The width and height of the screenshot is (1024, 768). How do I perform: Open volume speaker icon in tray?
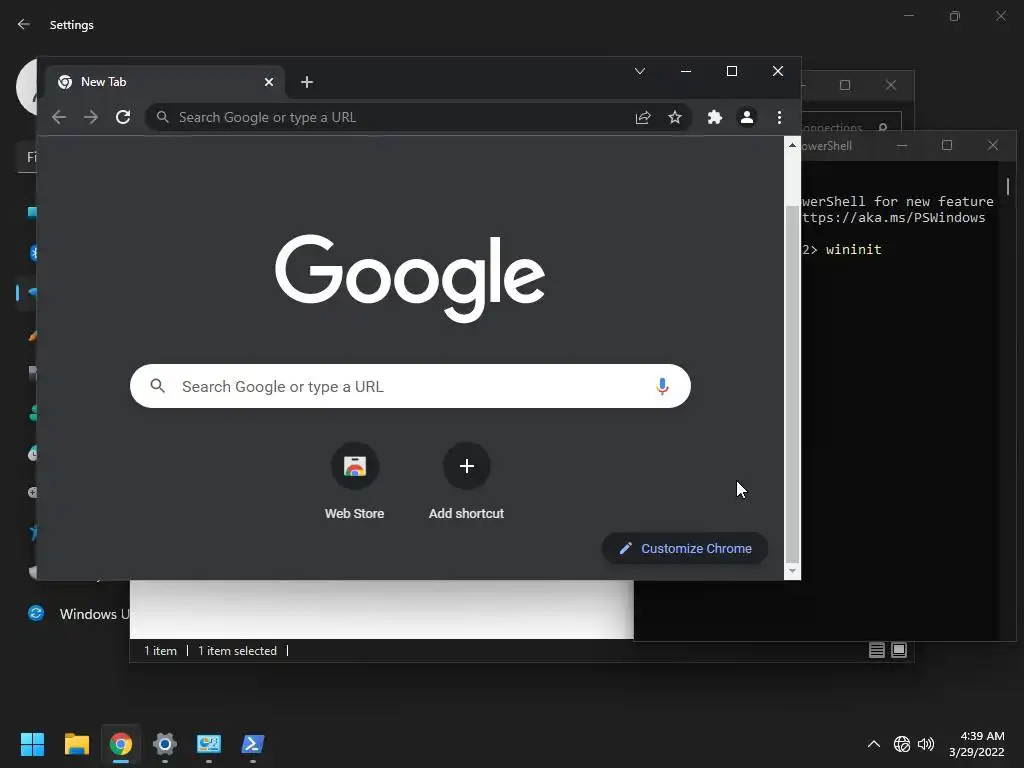(926, 744)
